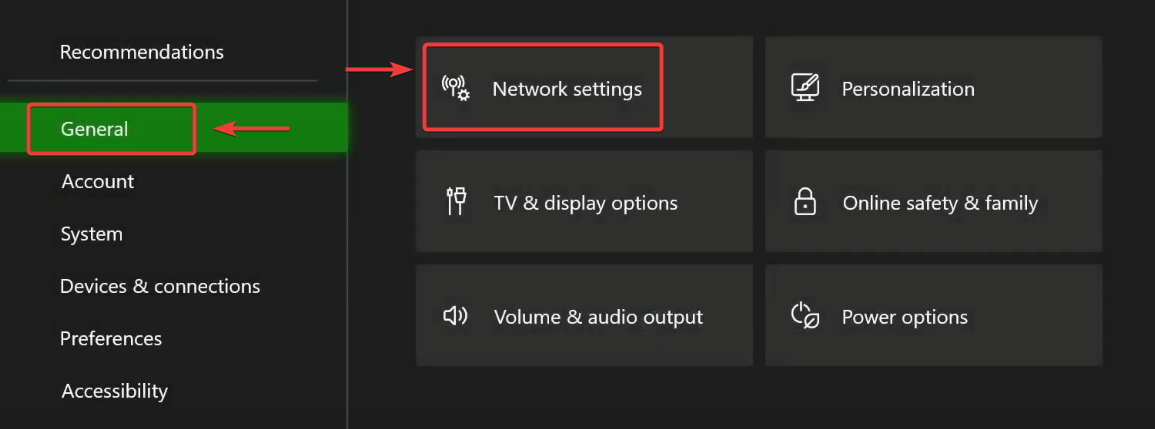1155x429 pixels.
Task: Open the System settings category
Action: (x=92, y=234)
